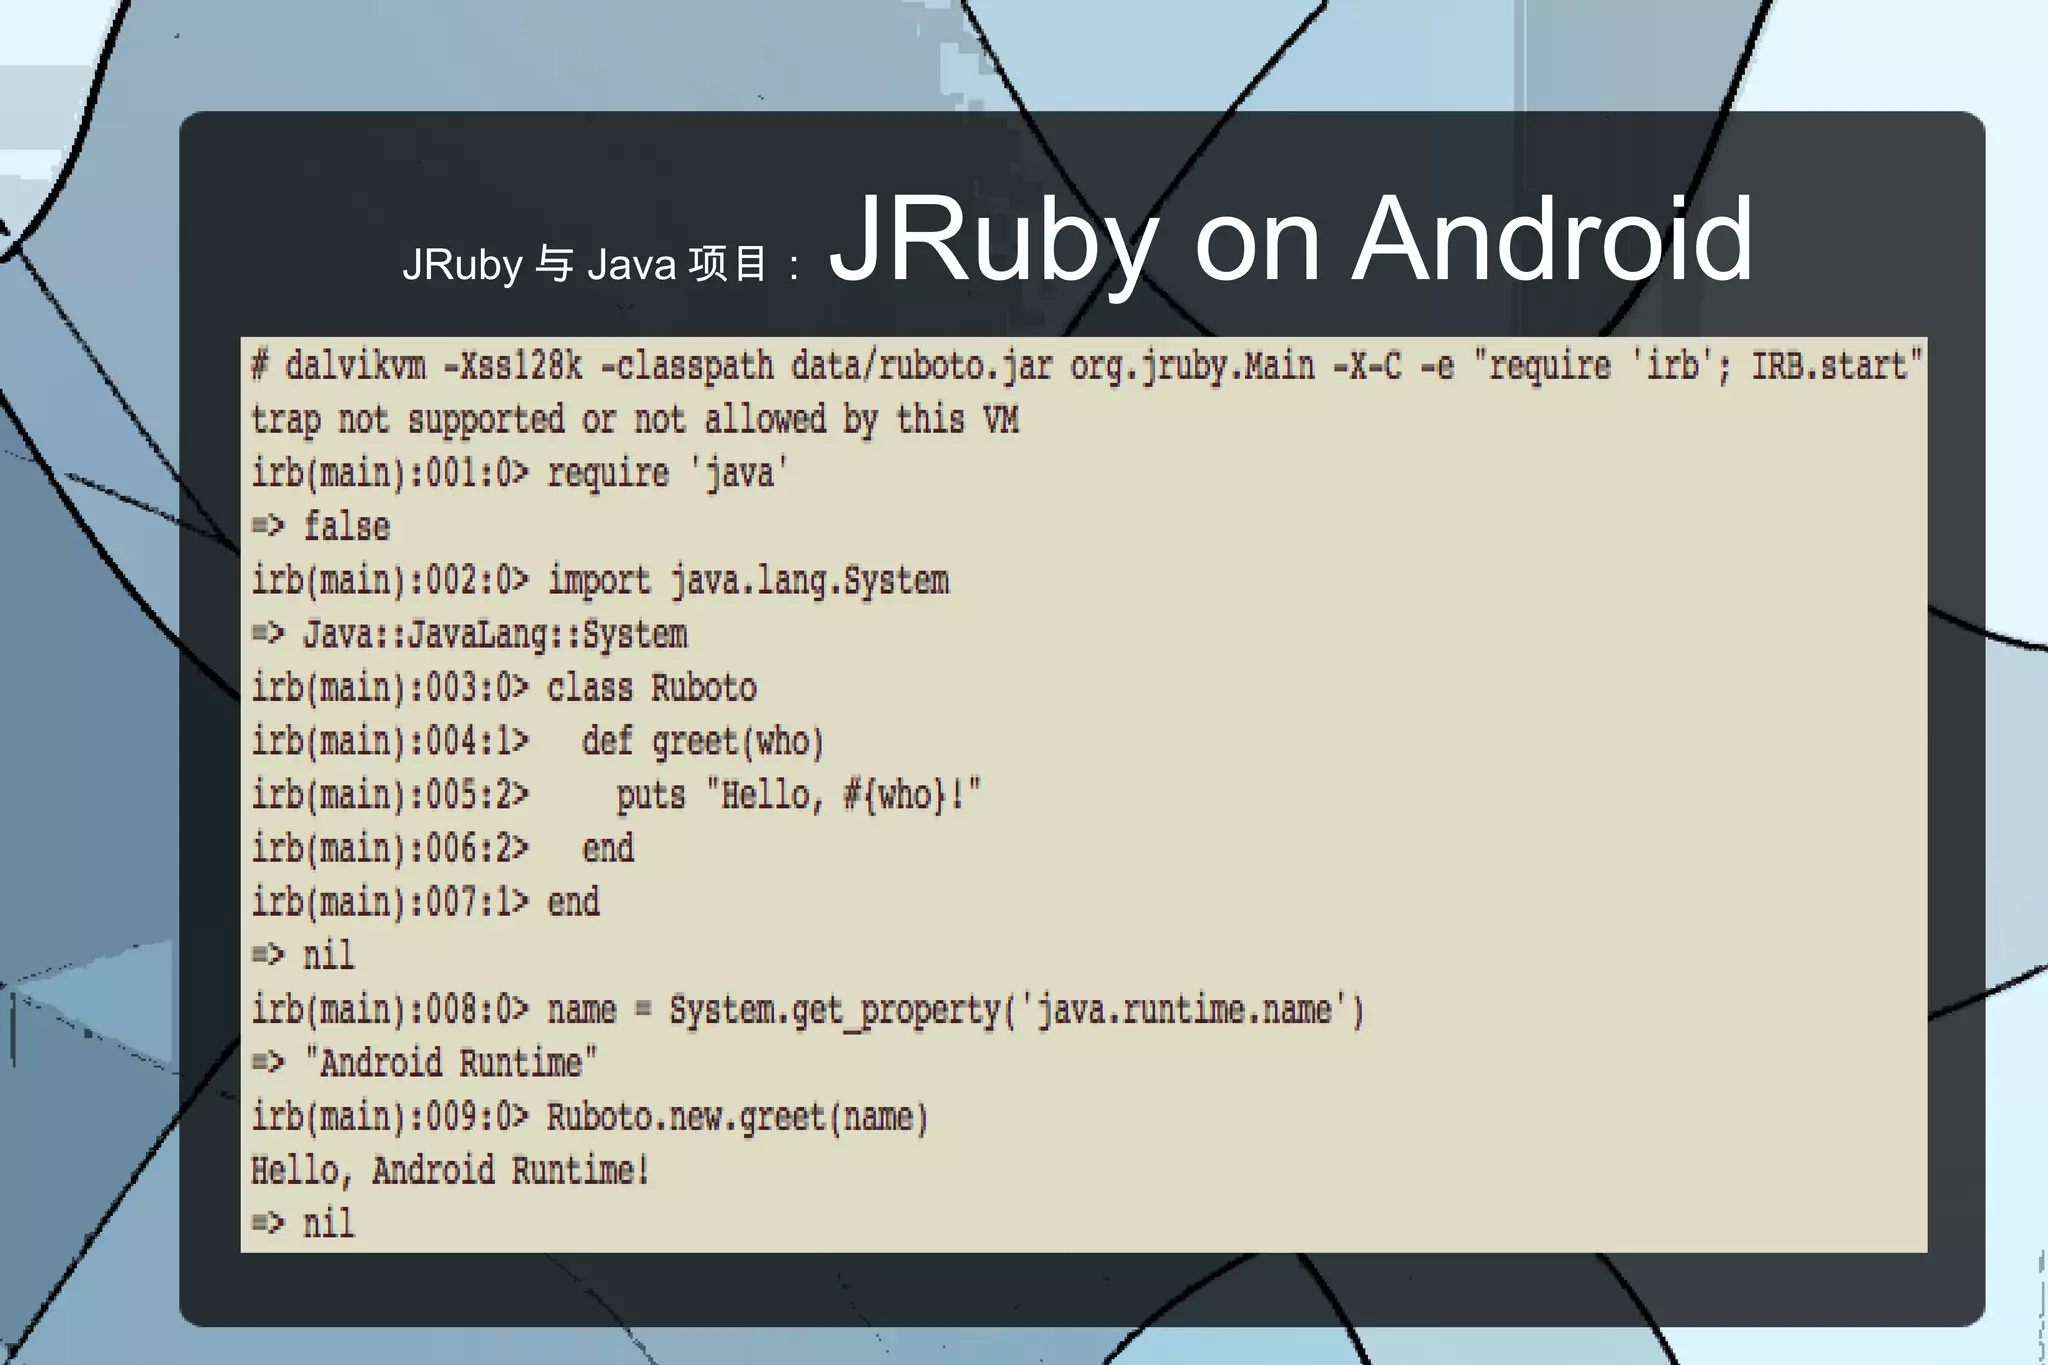Screen dimensions: 2048x1365
Task: Click the line 007 'end'
Action: pos(425,902)
